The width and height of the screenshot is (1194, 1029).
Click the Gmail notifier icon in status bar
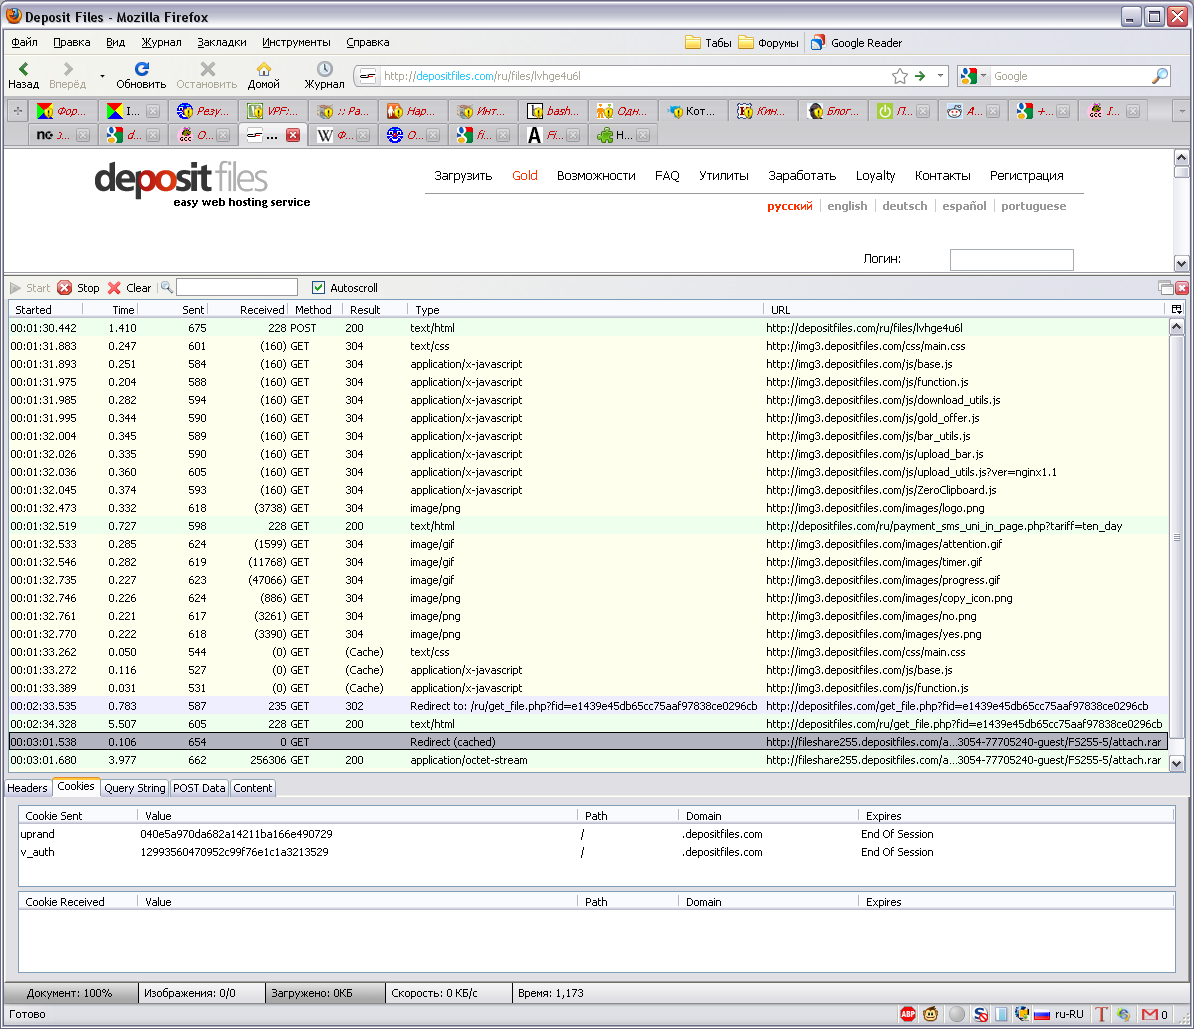[x=1150, y=1014]
